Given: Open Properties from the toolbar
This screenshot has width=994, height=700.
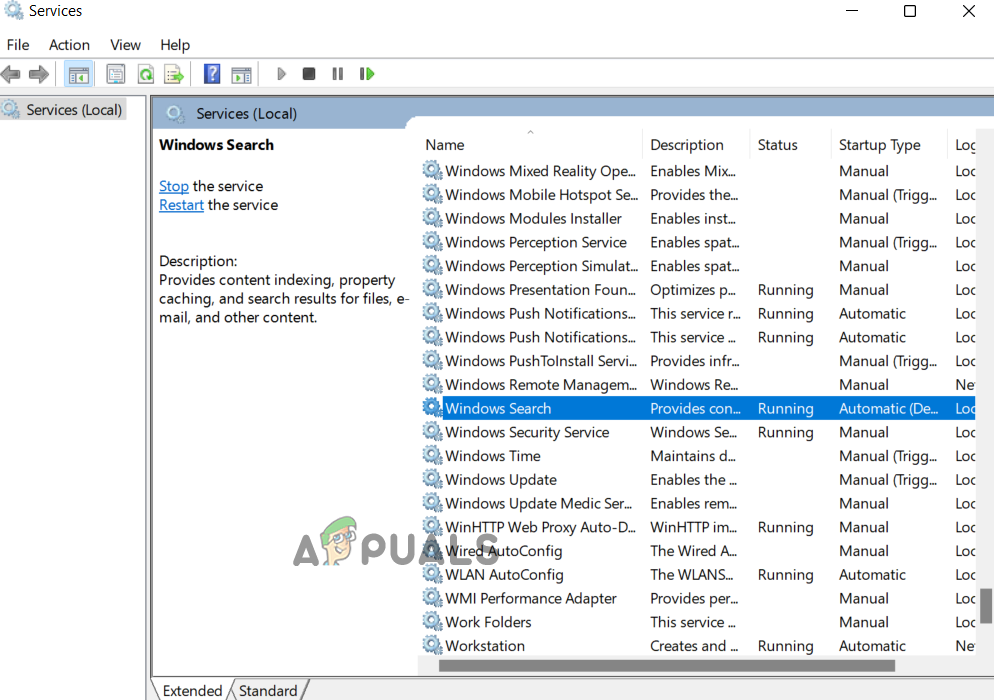Looking at the screenshot, I should (116, 74).
